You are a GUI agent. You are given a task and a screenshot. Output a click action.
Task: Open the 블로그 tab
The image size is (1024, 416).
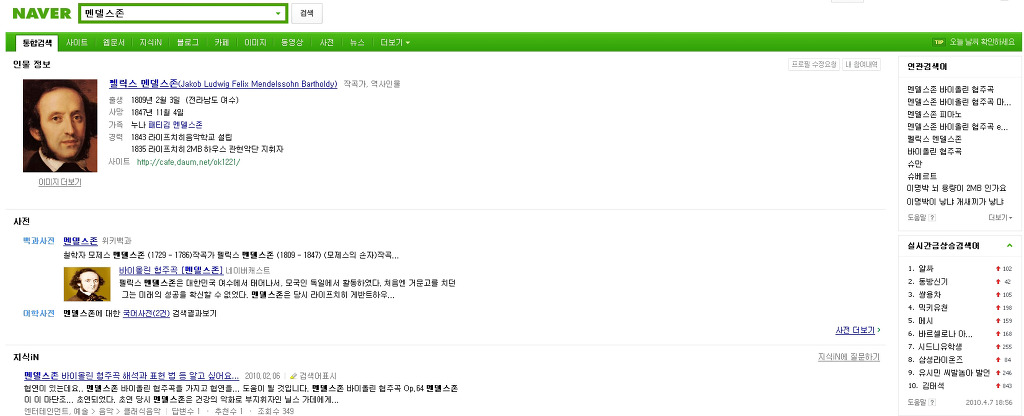coord(188,42)
